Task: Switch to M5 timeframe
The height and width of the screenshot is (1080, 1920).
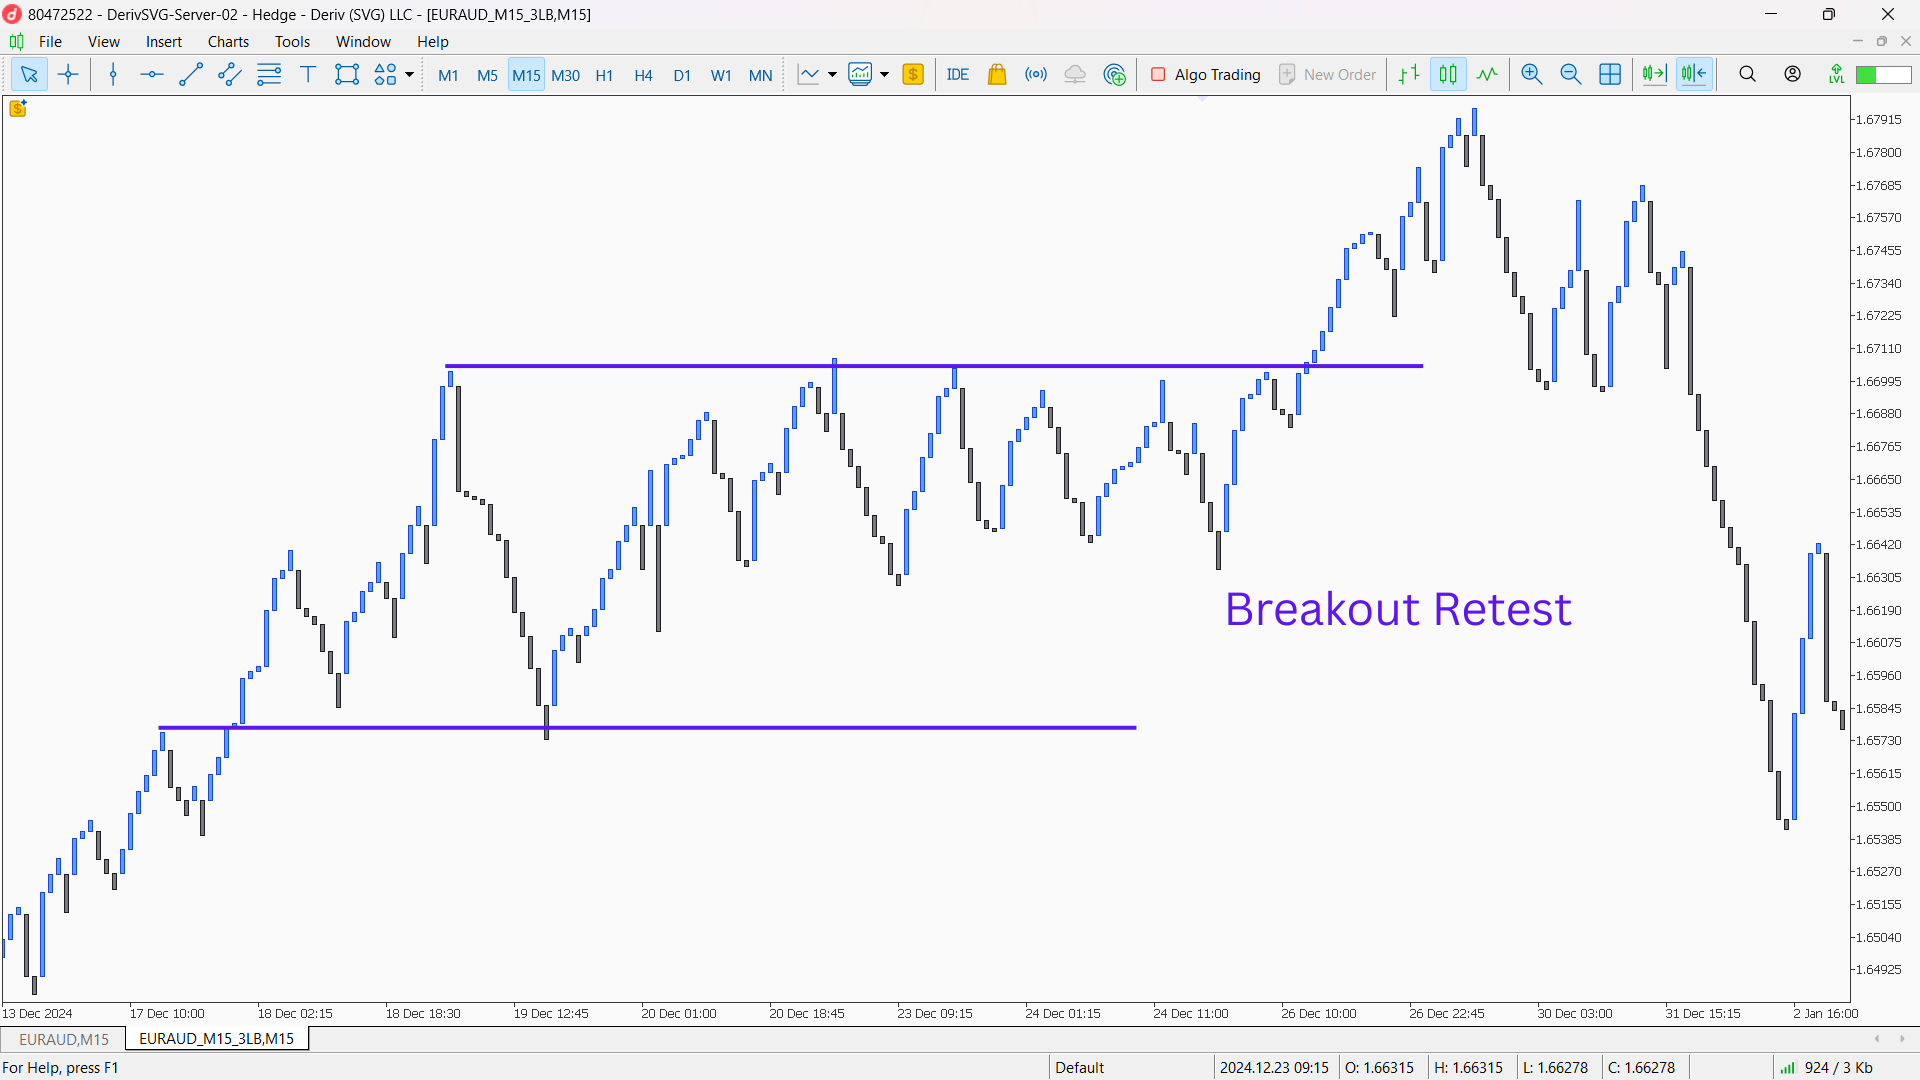Action: [x=487, y=75]
